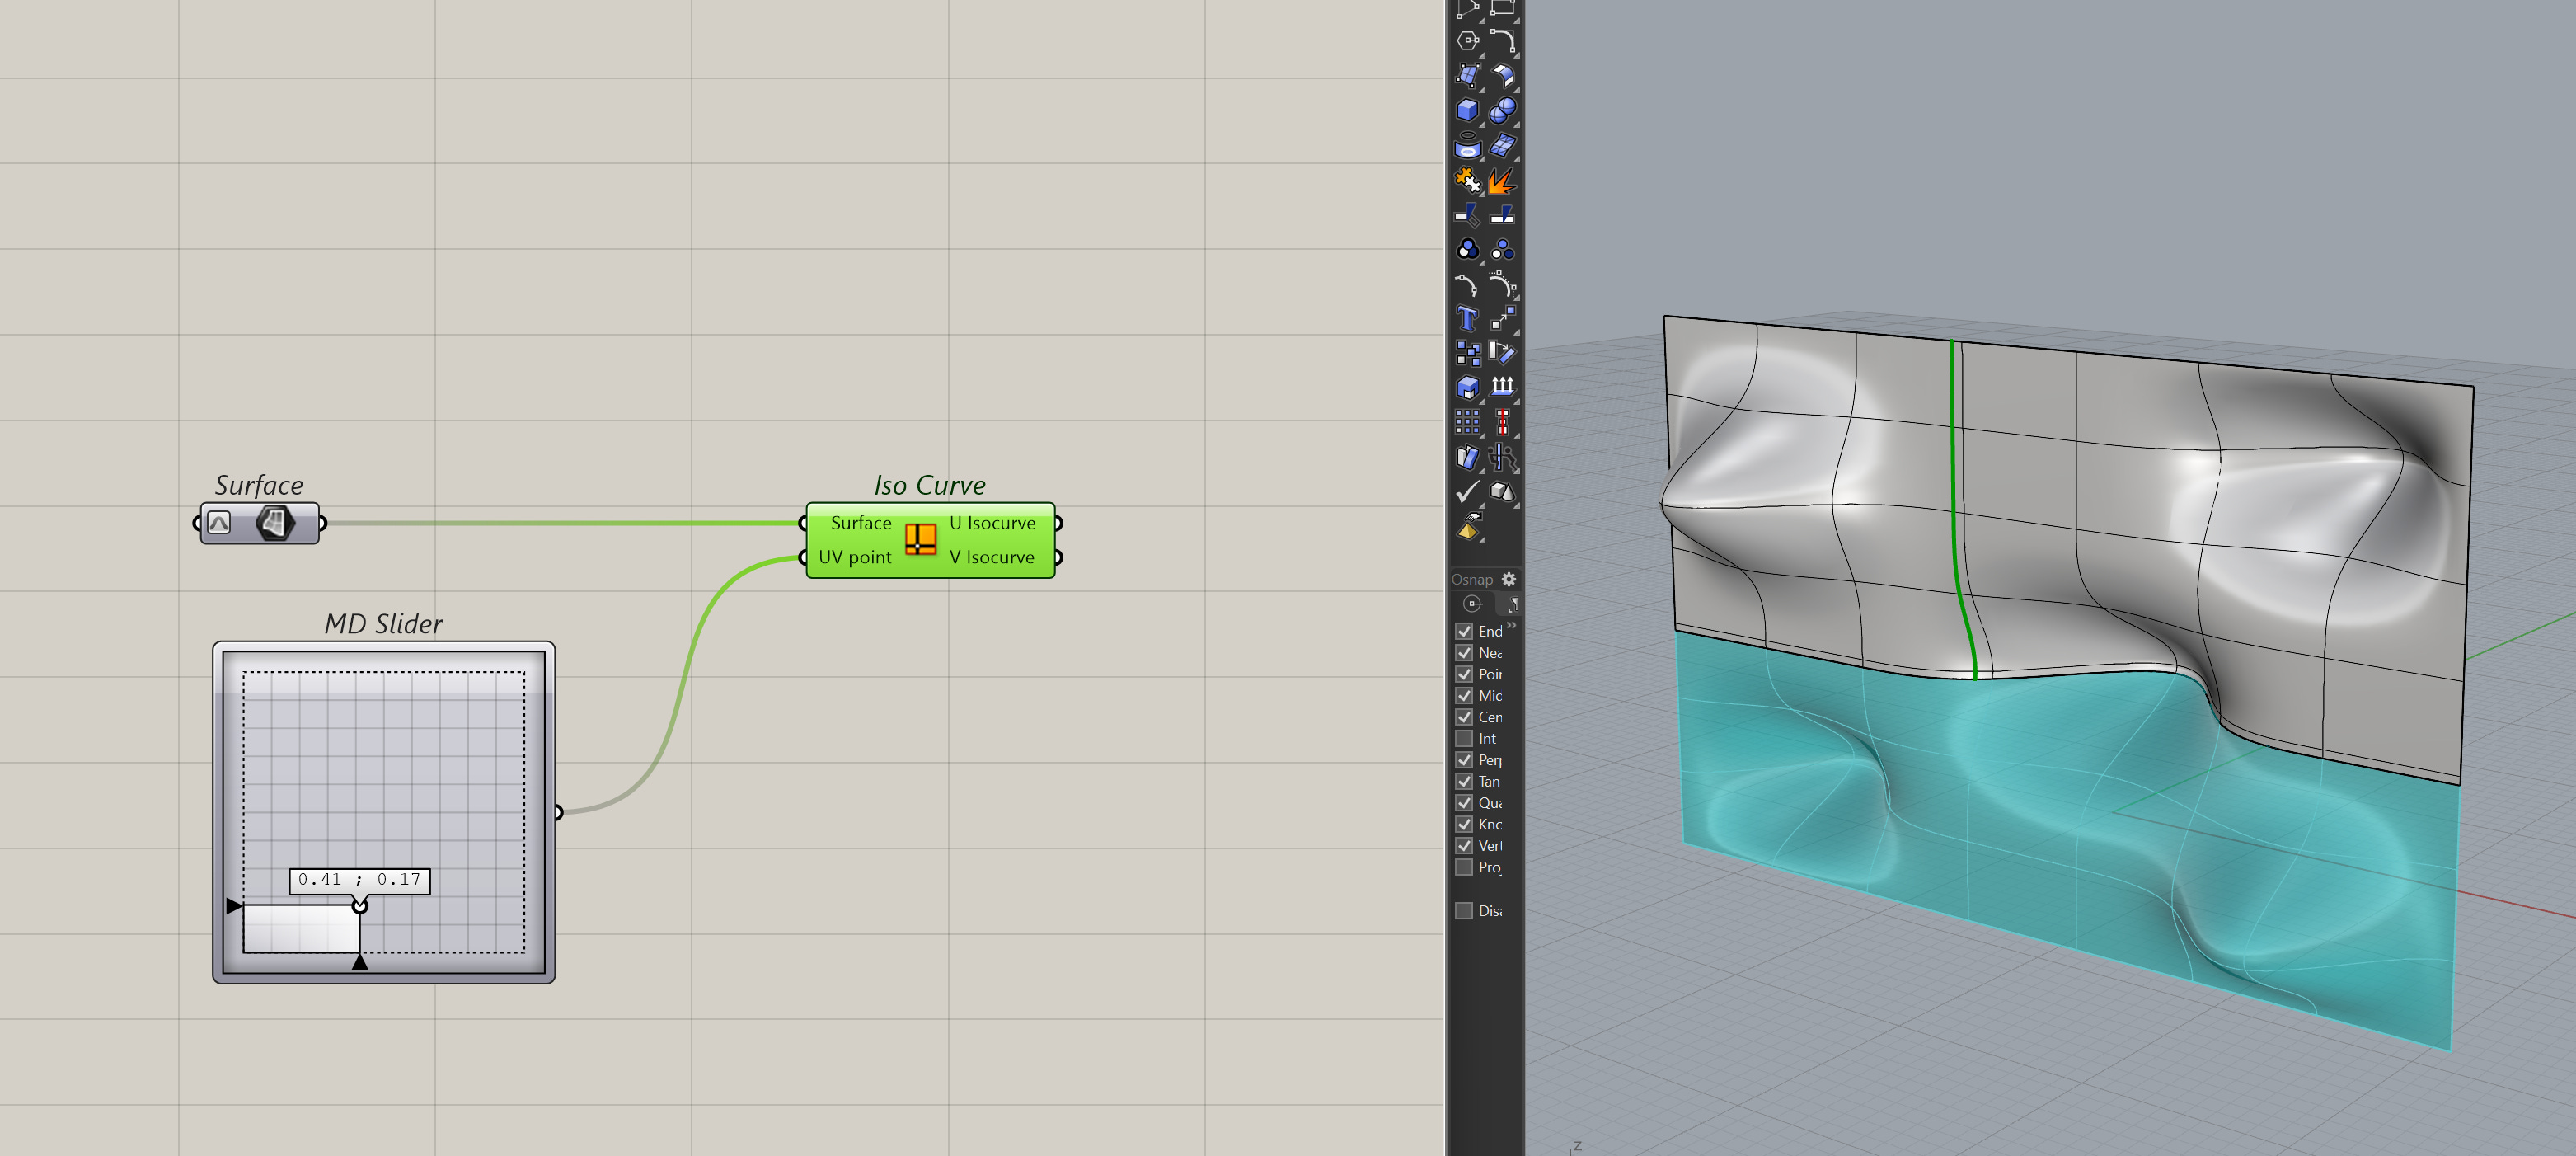Open the Osnap gear options menu

pos(1509,579)
